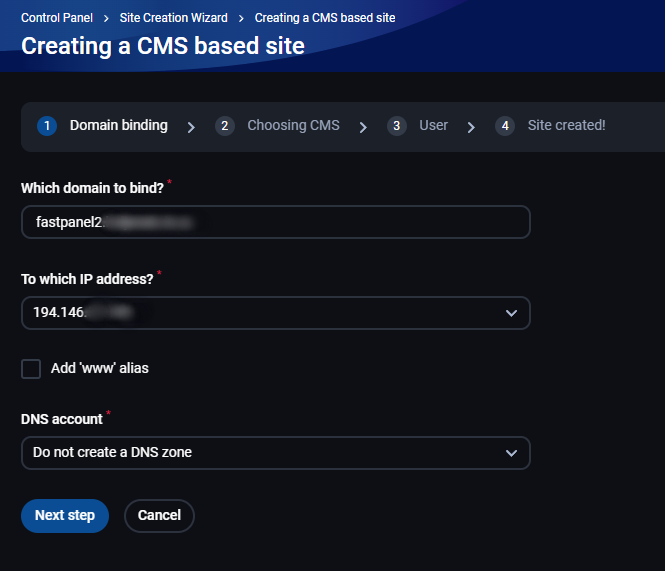
Task: Click chevron after Choosing CMS step
Action: [363, 127]
